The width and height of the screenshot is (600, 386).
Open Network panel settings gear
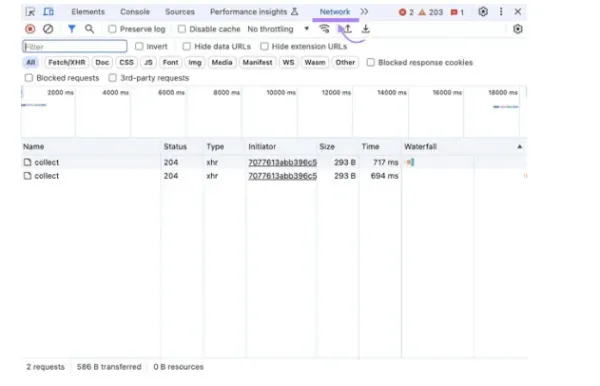[x=518, y=29]
